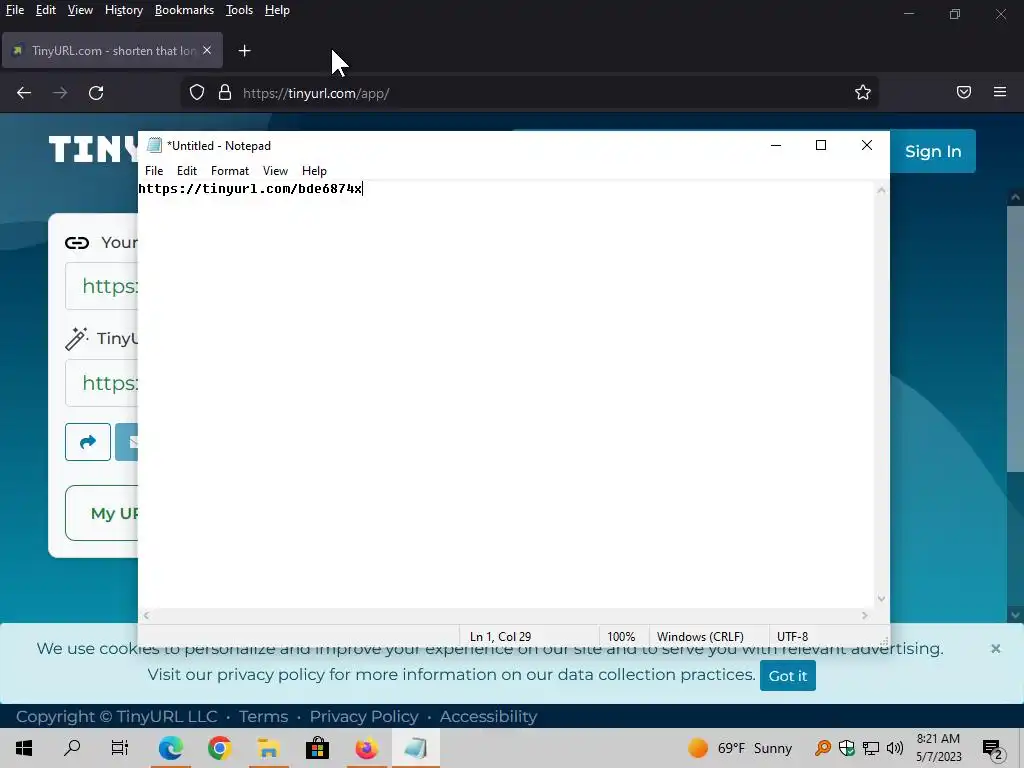Click Notepad vertical scrollbar down arrow
Image resolution: width=1024 pixels, height=768 pixels.
881,599
